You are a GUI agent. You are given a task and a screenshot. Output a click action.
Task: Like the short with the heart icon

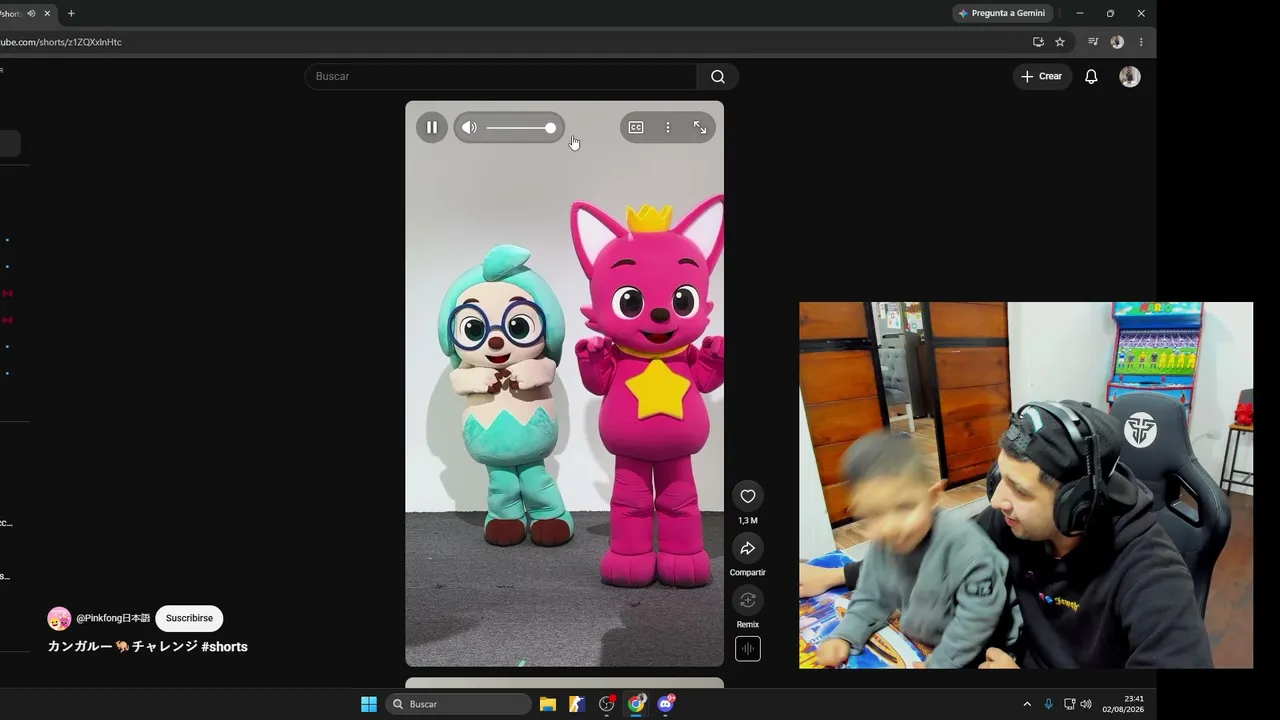click(748, 496)
